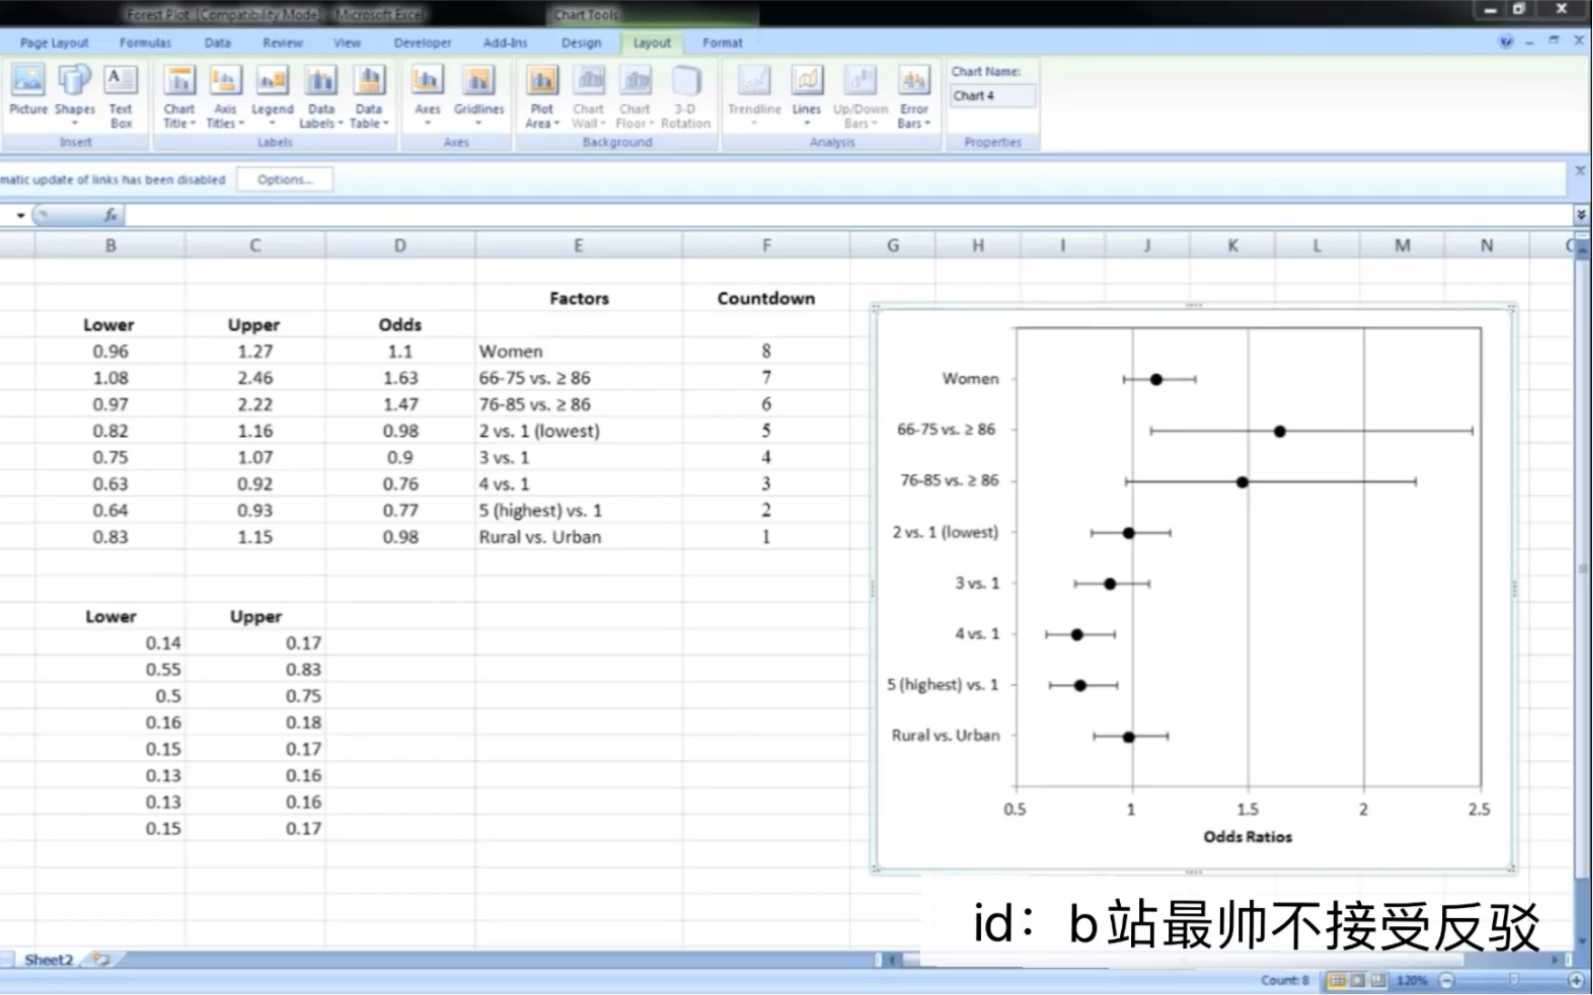Zoom in with the plus button
The height and width of the screenshot is (995, 1593).
[1576, 981]
